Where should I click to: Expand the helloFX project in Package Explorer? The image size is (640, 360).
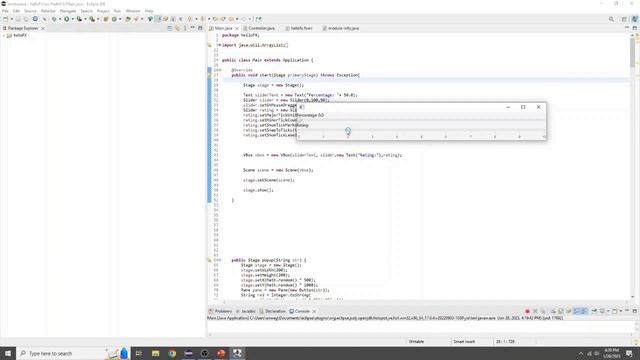click(x=4, y=36)
